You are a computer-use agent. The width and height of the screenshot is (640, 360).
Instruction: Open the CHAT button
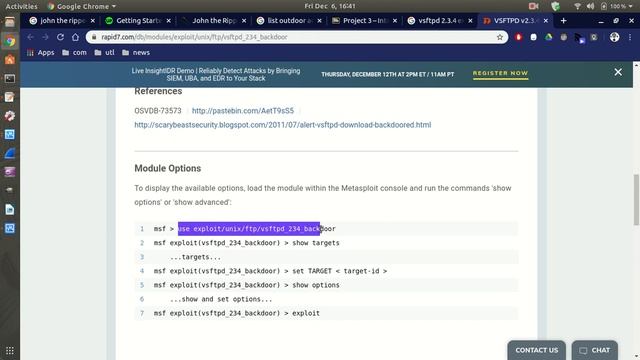point(595,350)
